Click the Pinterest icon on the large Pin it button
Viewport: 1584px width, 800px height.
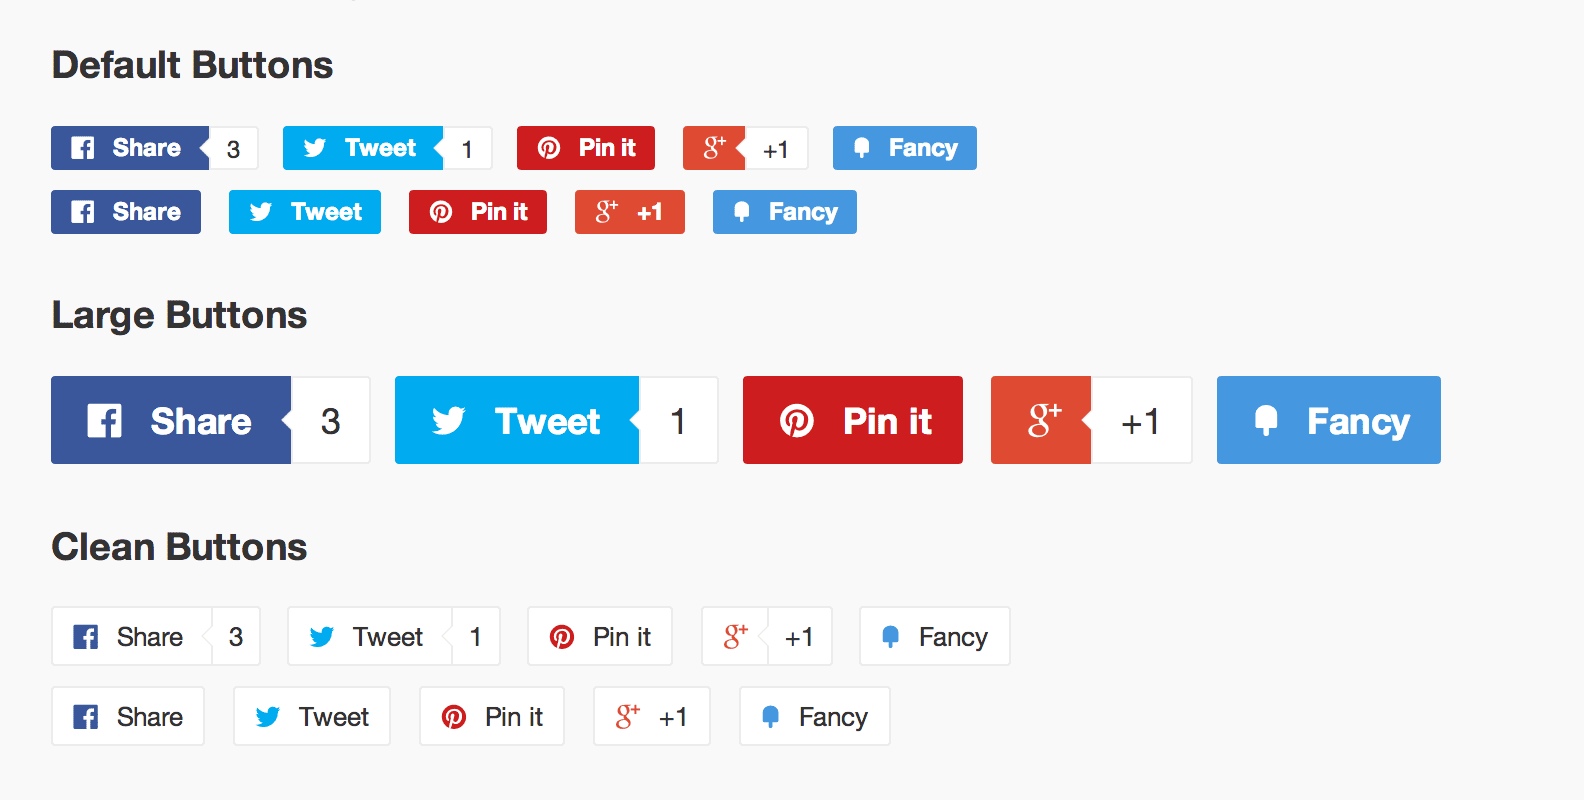click(x=796, y=420)
